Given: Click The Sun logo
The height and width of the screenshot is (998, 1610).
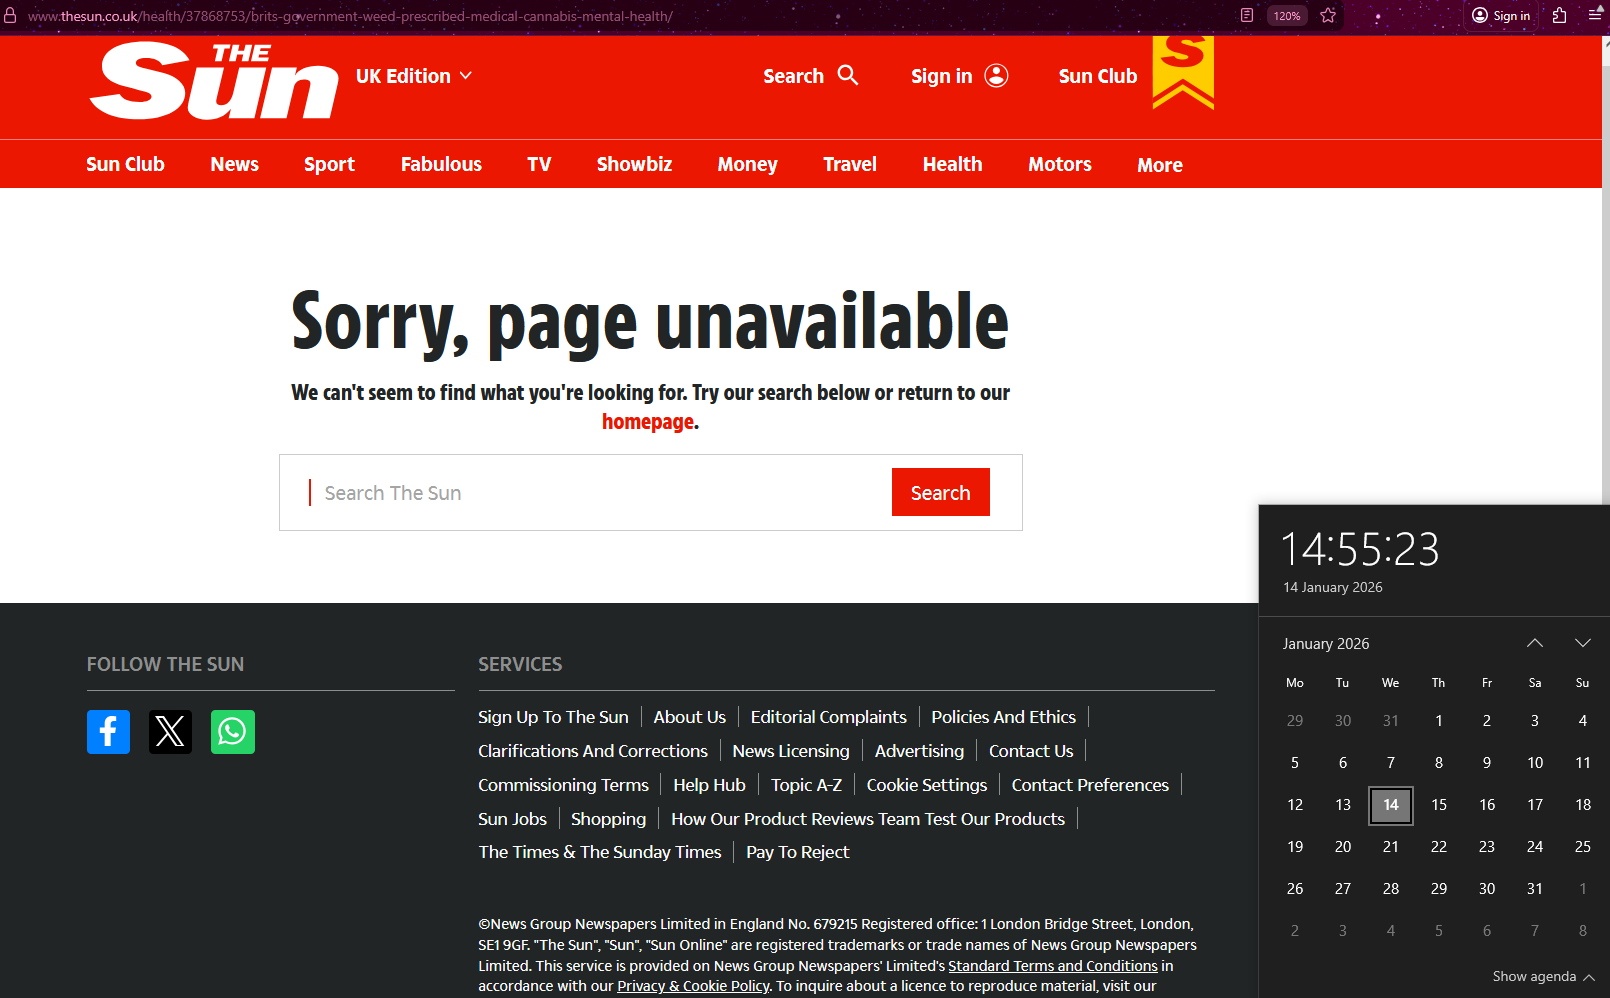Looking at the screenshot, I should tap(214, 81).
